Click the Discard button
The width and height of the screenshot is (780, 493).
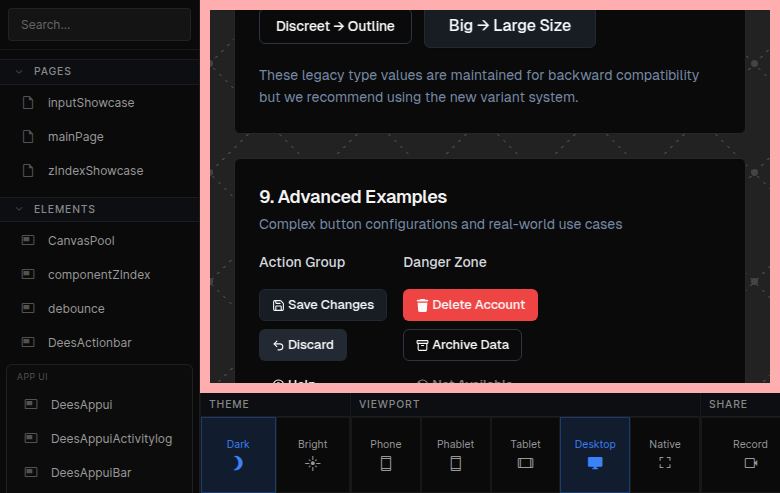pyautogui.click(x=303, y=345)
